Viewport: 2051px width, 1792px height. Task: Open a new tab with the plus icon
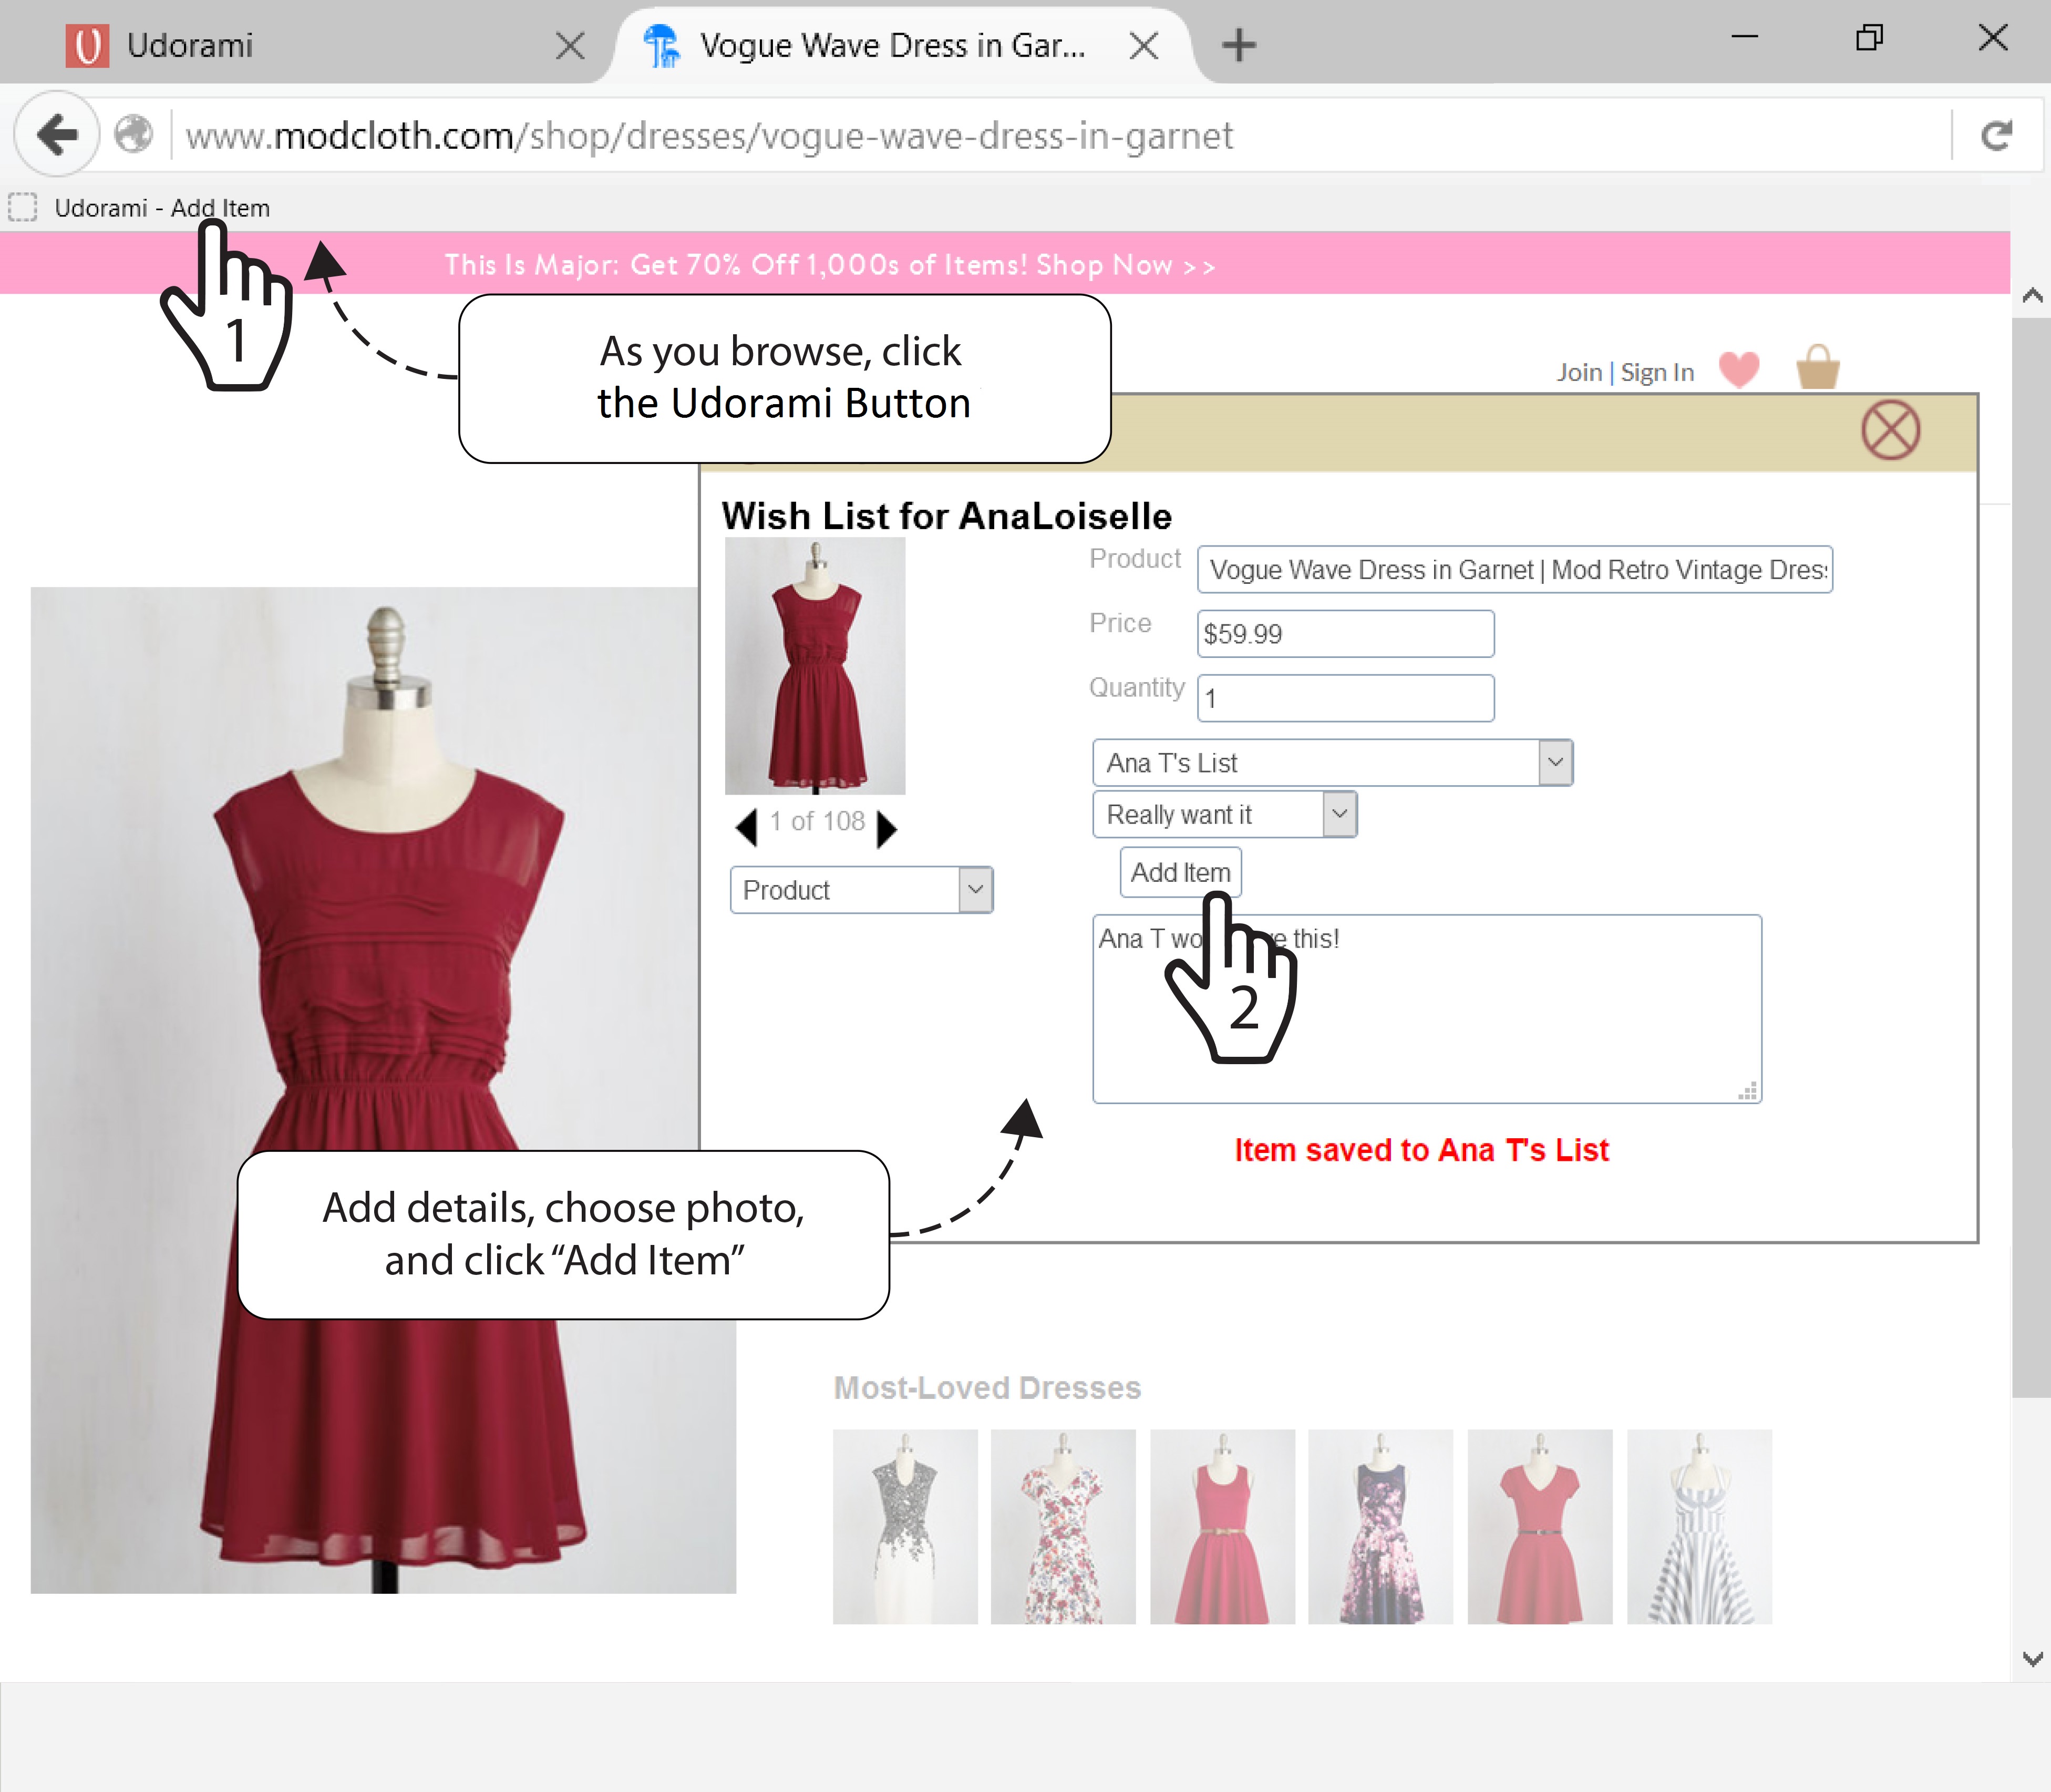(1239, 45)
